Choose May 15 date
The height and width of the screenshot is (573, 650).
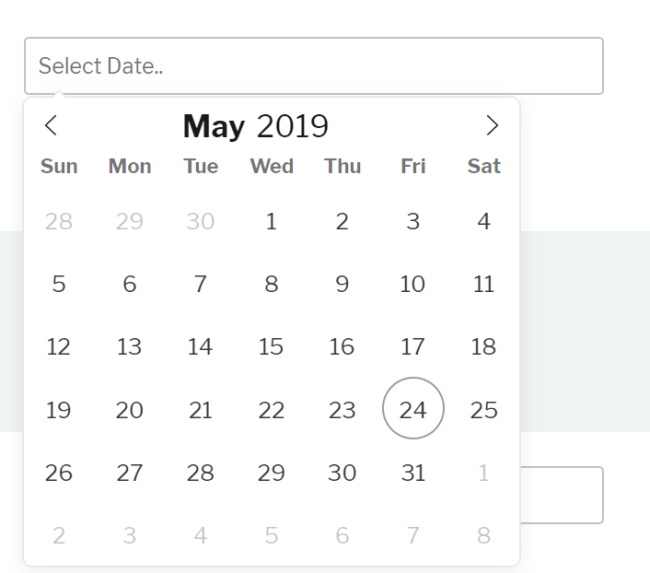click(271, 346)
